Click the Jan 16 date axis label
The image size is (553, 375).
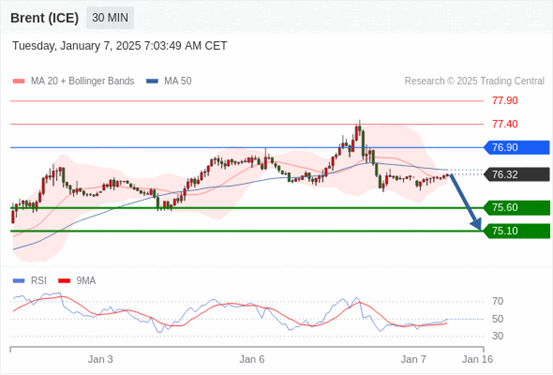pos(478,359)
